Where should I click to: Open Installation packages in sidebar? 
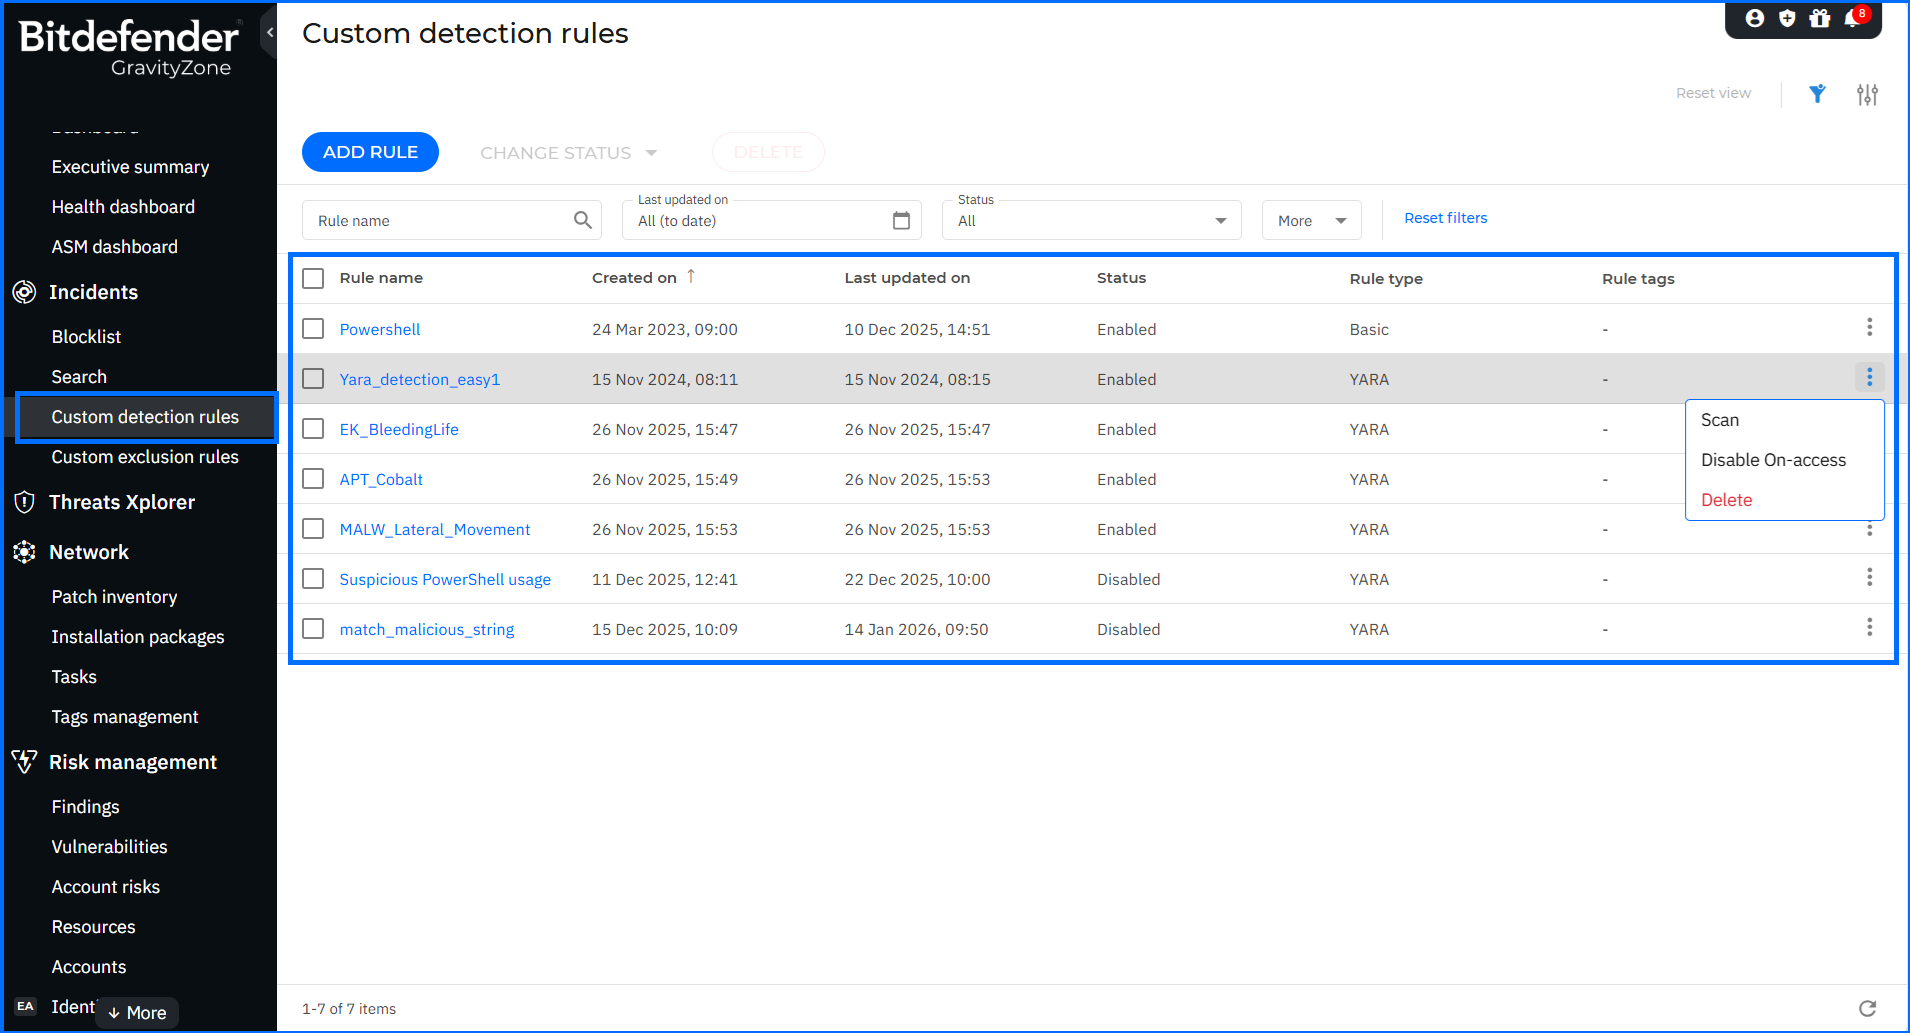138,637
